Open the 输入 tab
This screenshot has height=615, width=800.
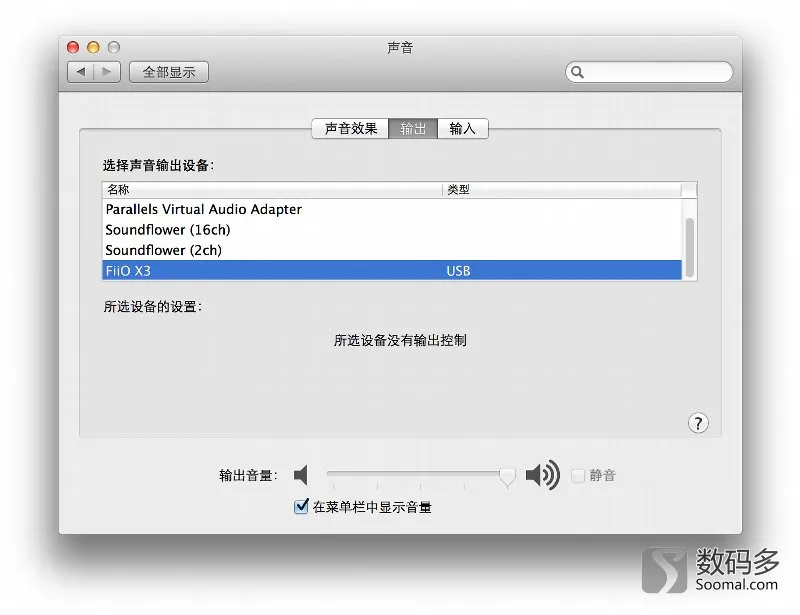point(463,128)
